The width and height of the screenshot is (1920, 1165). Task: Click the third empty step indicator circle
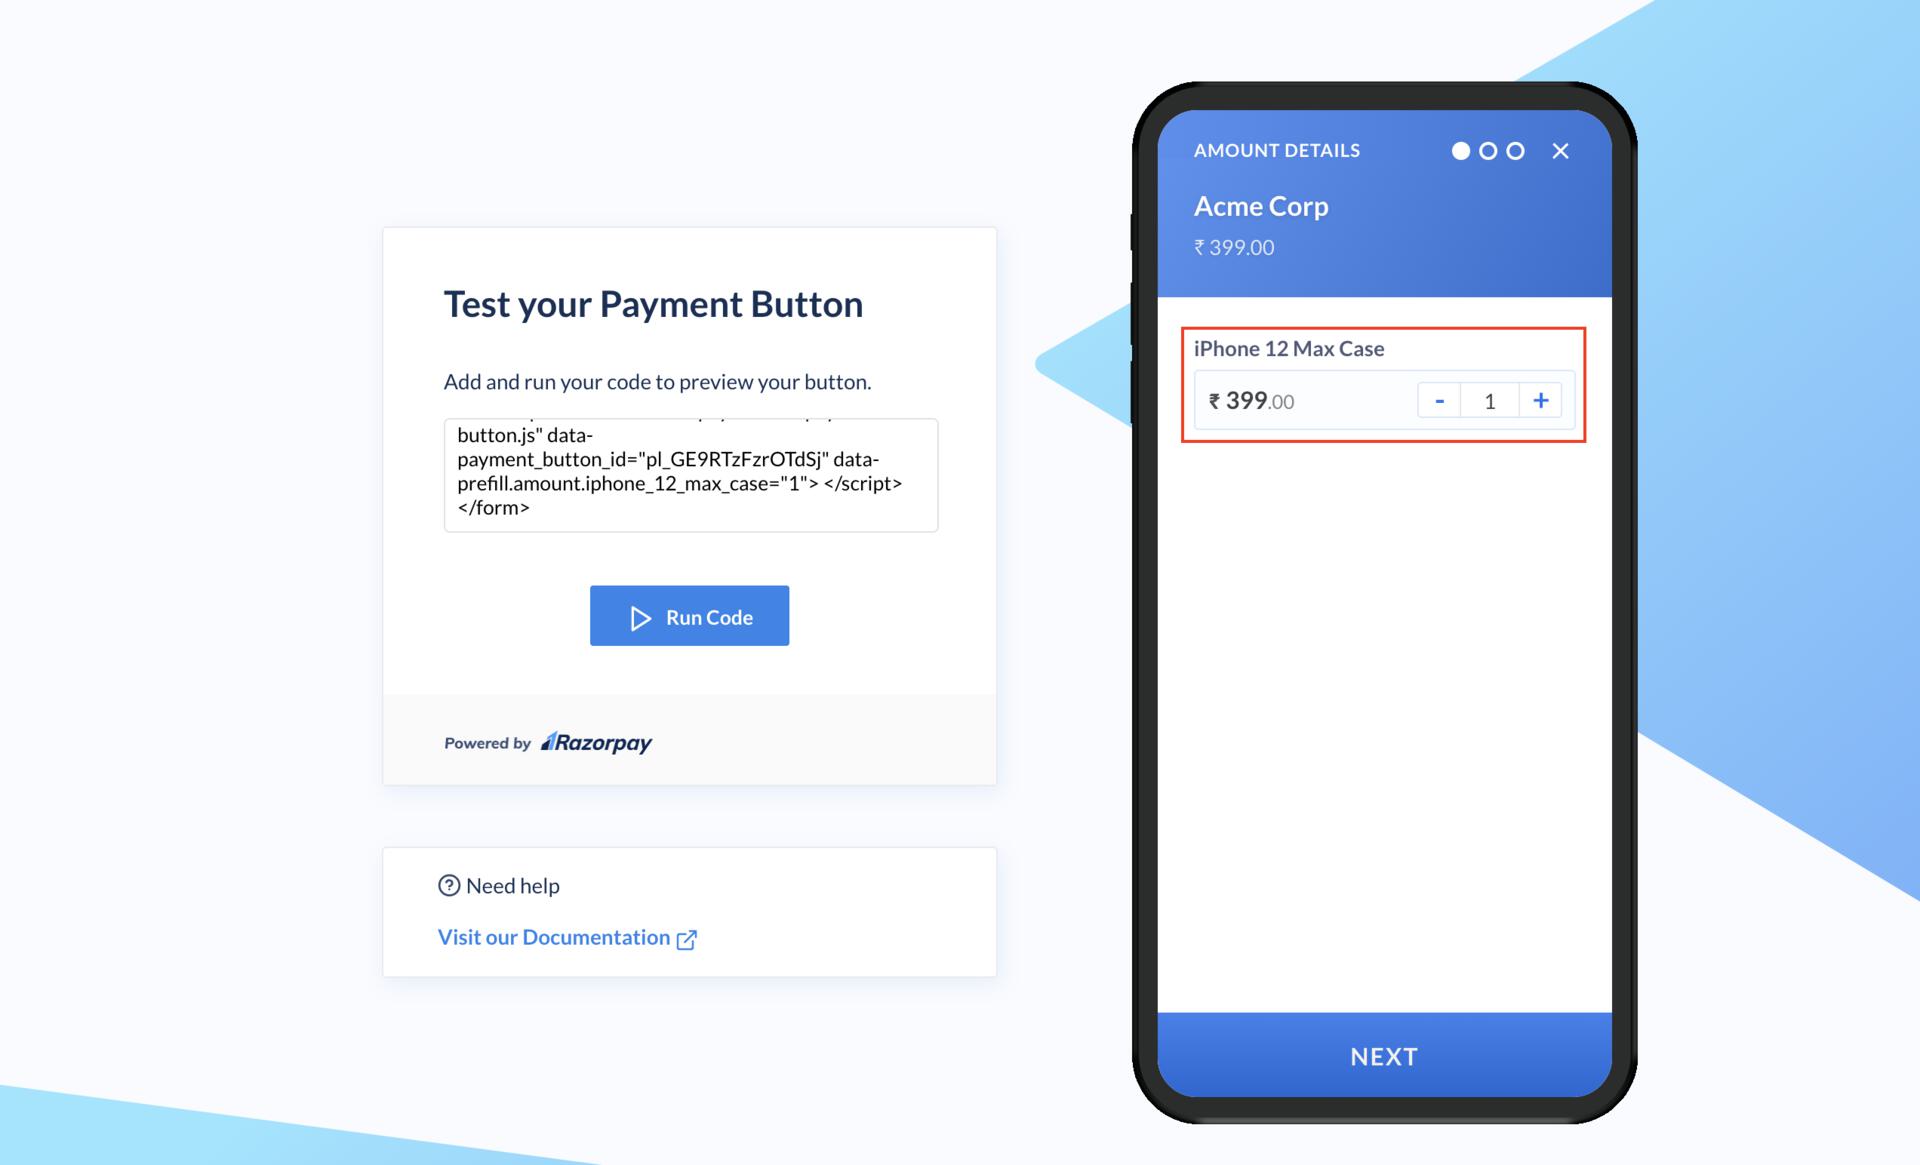(x=1513, y=150)
